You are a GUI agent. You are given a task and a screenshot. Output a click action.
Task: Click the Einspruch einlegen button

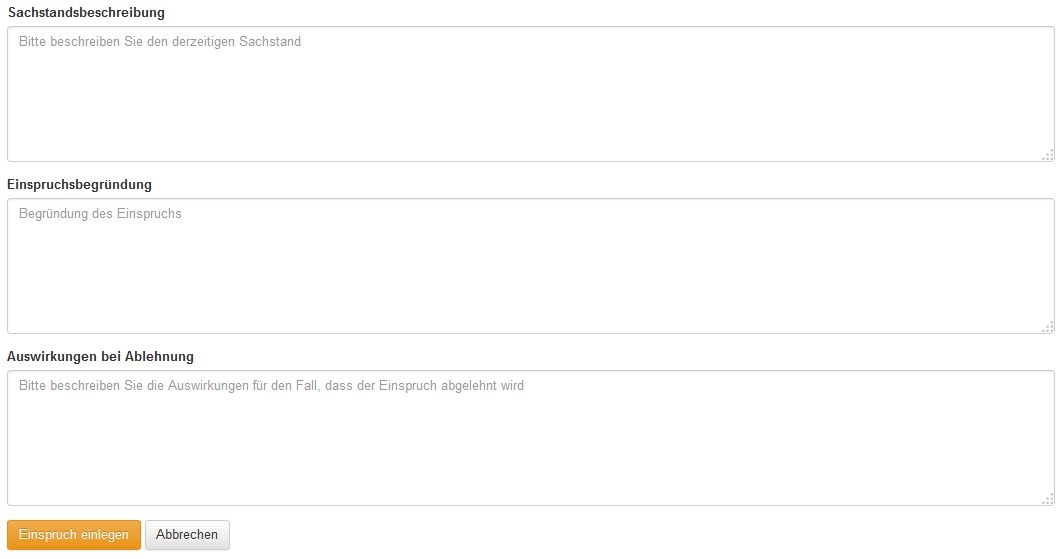(74, 535)
